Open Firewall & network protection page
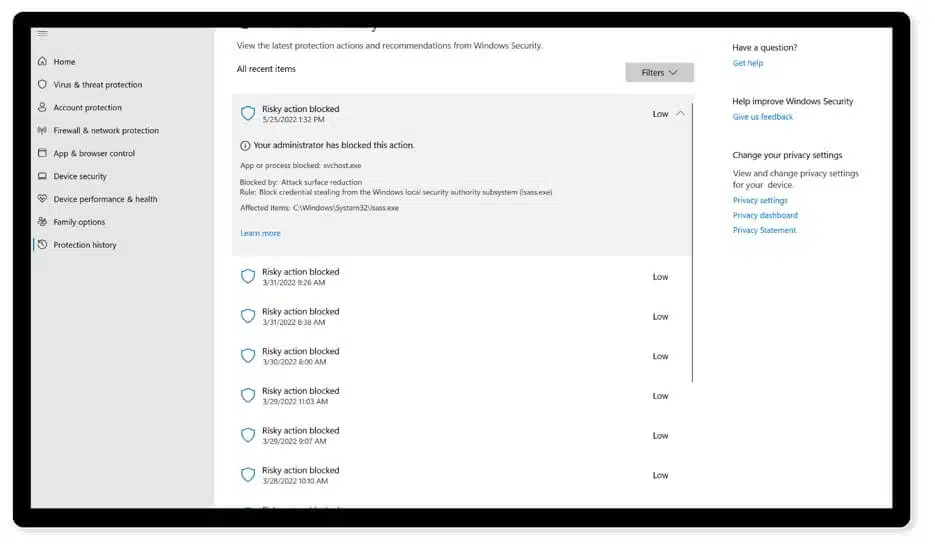 tap(106, 131)
